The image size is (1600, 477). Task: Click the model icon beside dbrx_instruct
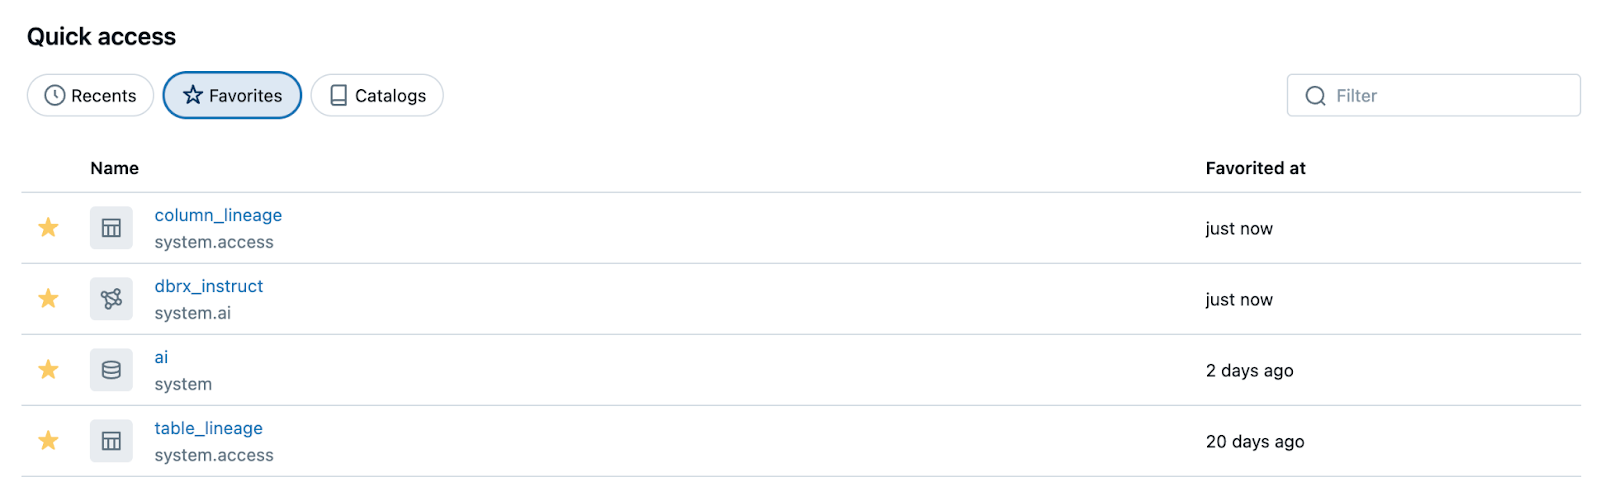[x=111, y=299]
